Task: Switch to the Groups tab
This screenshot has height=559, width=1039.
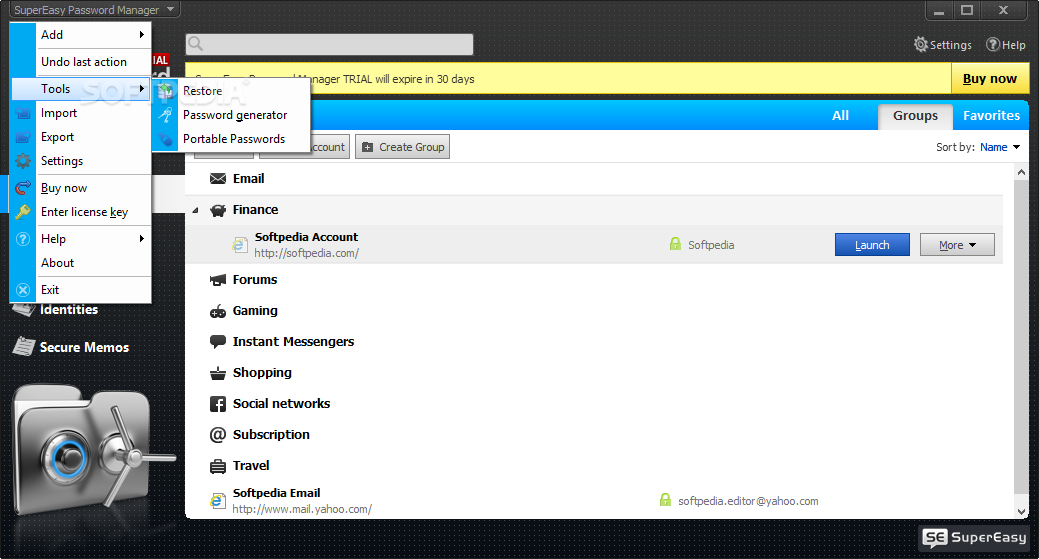Action: pos(915,116)
